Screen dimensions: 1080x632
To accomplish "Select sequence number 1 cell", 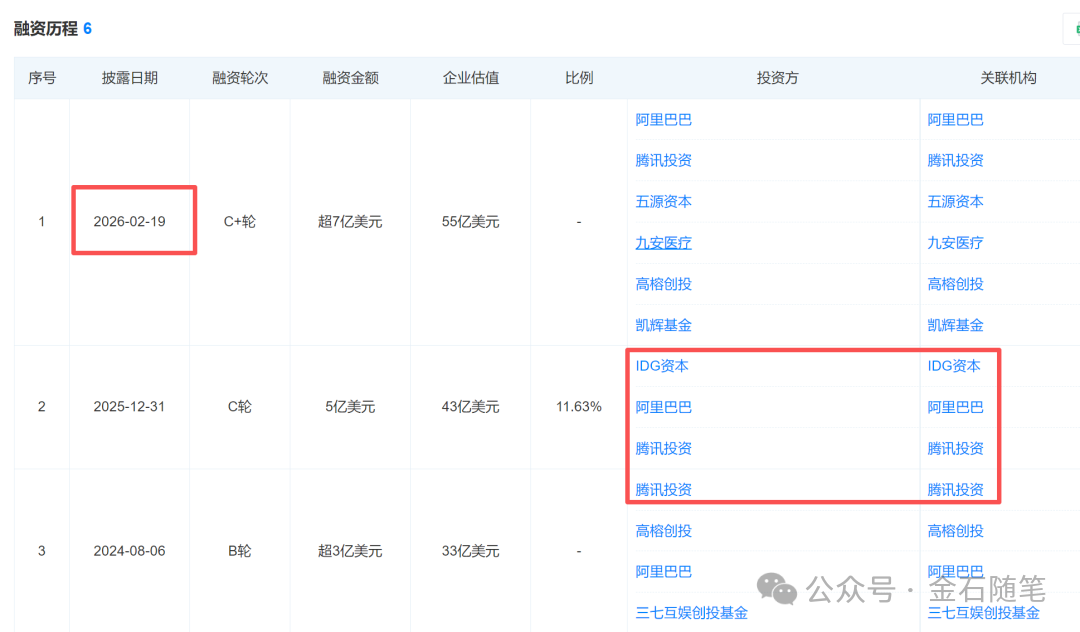I will (41, 222).
